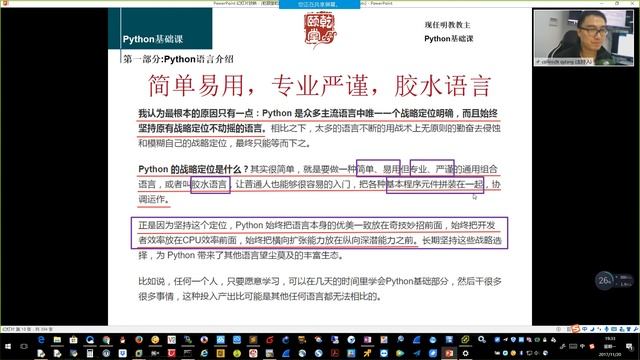Viewport: 640px width, 360px height.
Task: Click the taskbar clock showing the date
Action: coord(609,347)
